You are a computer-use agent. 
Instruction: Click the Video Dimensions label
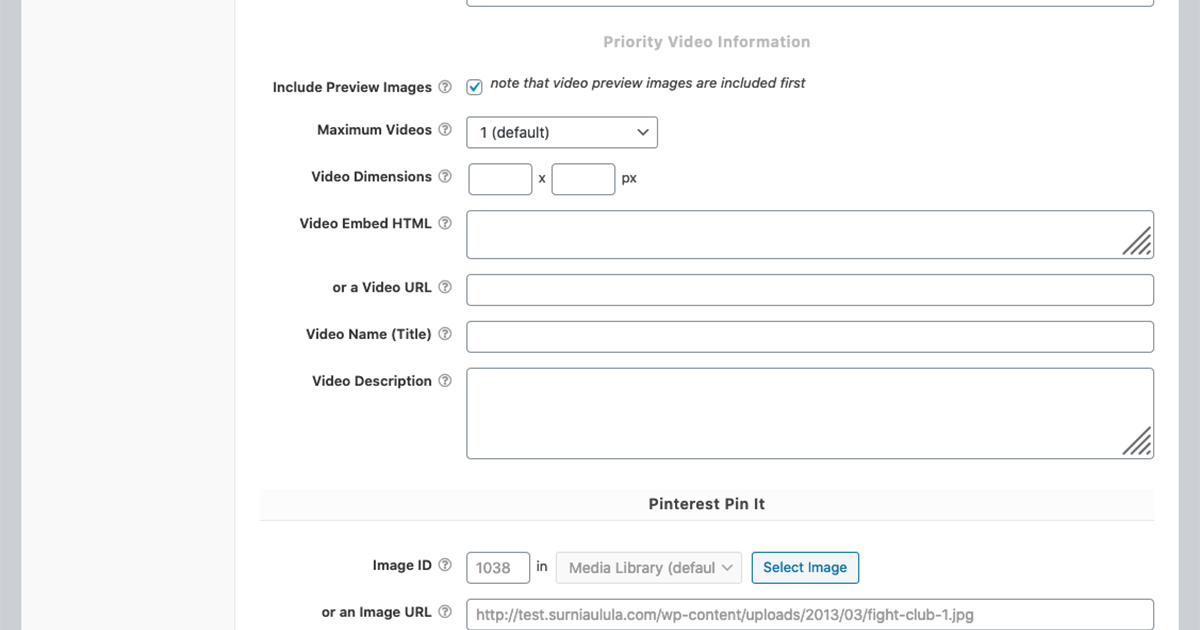(372, 177)
